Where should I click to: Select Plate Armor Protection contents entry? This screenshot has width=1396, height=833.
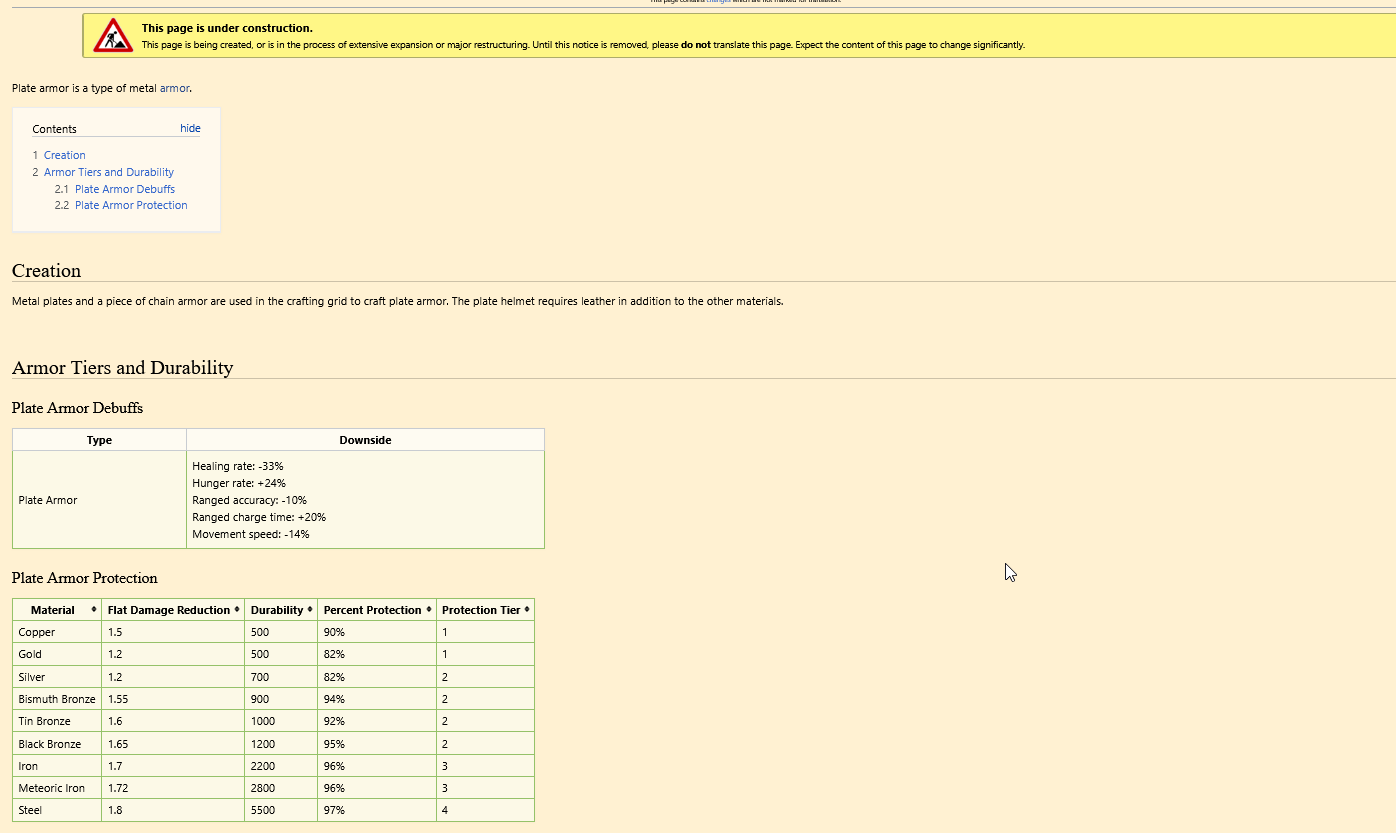tap(130, 205)
